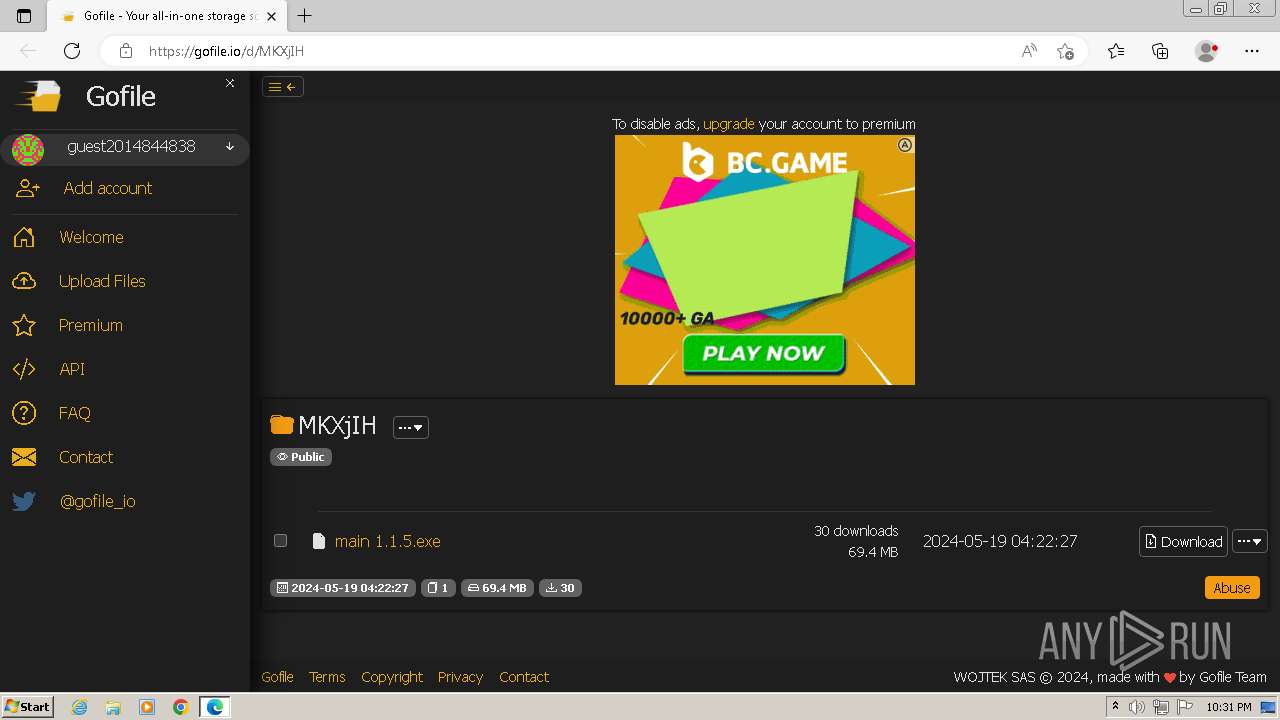Click the '30 downloads' text in file row
Viewport: 1280px width, 720px height.
click(x=856, y=531)
